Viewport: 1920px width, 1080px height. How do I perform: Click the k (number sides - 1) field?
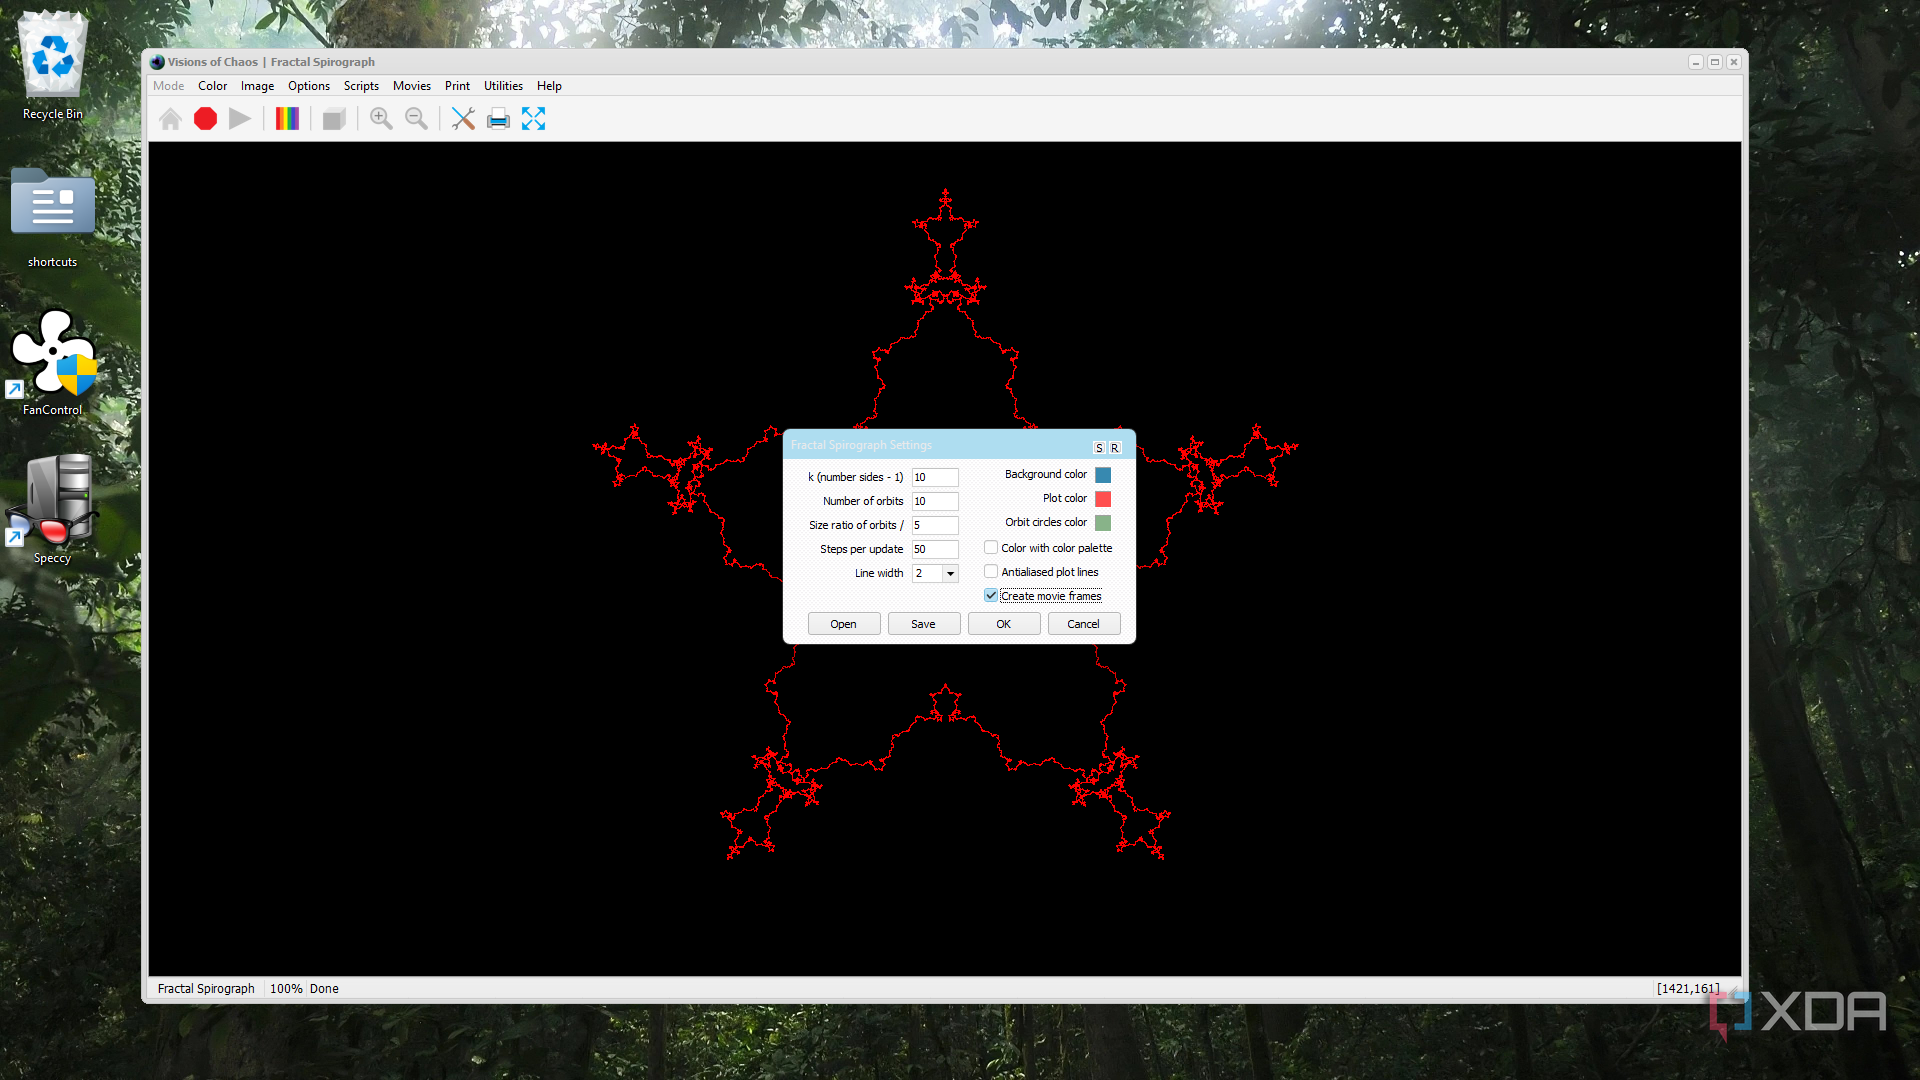[x=935, y=477]
